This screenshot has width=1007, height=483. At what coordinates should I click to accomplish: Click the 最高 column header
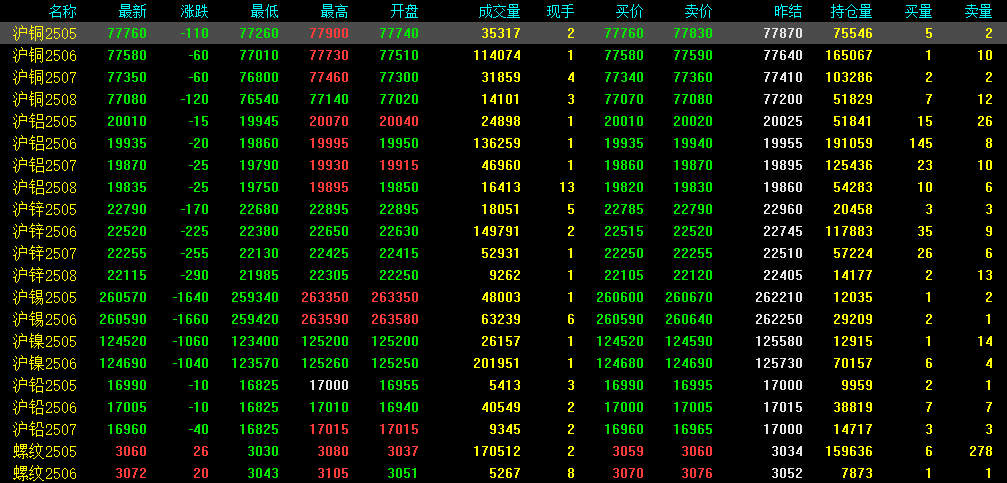tap(335, 11)
